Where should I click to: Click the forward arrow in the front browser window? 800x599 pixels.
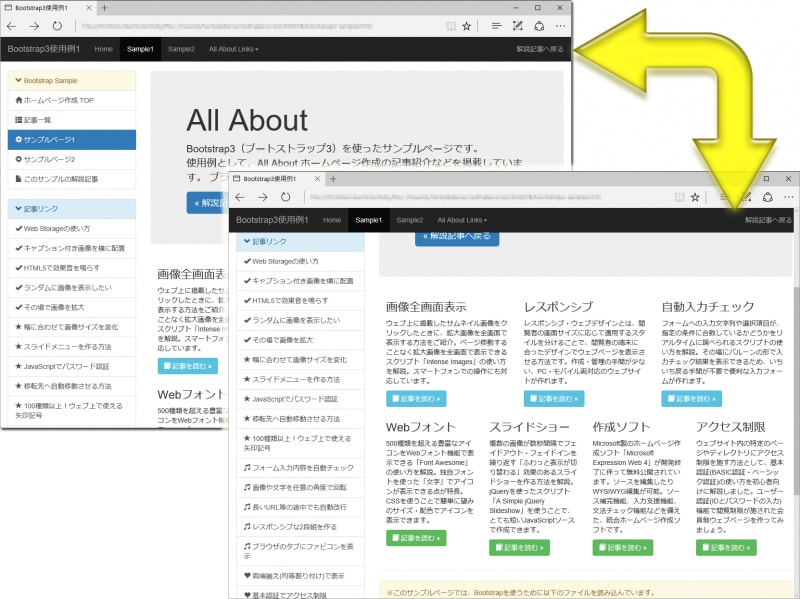click(263, 197)
